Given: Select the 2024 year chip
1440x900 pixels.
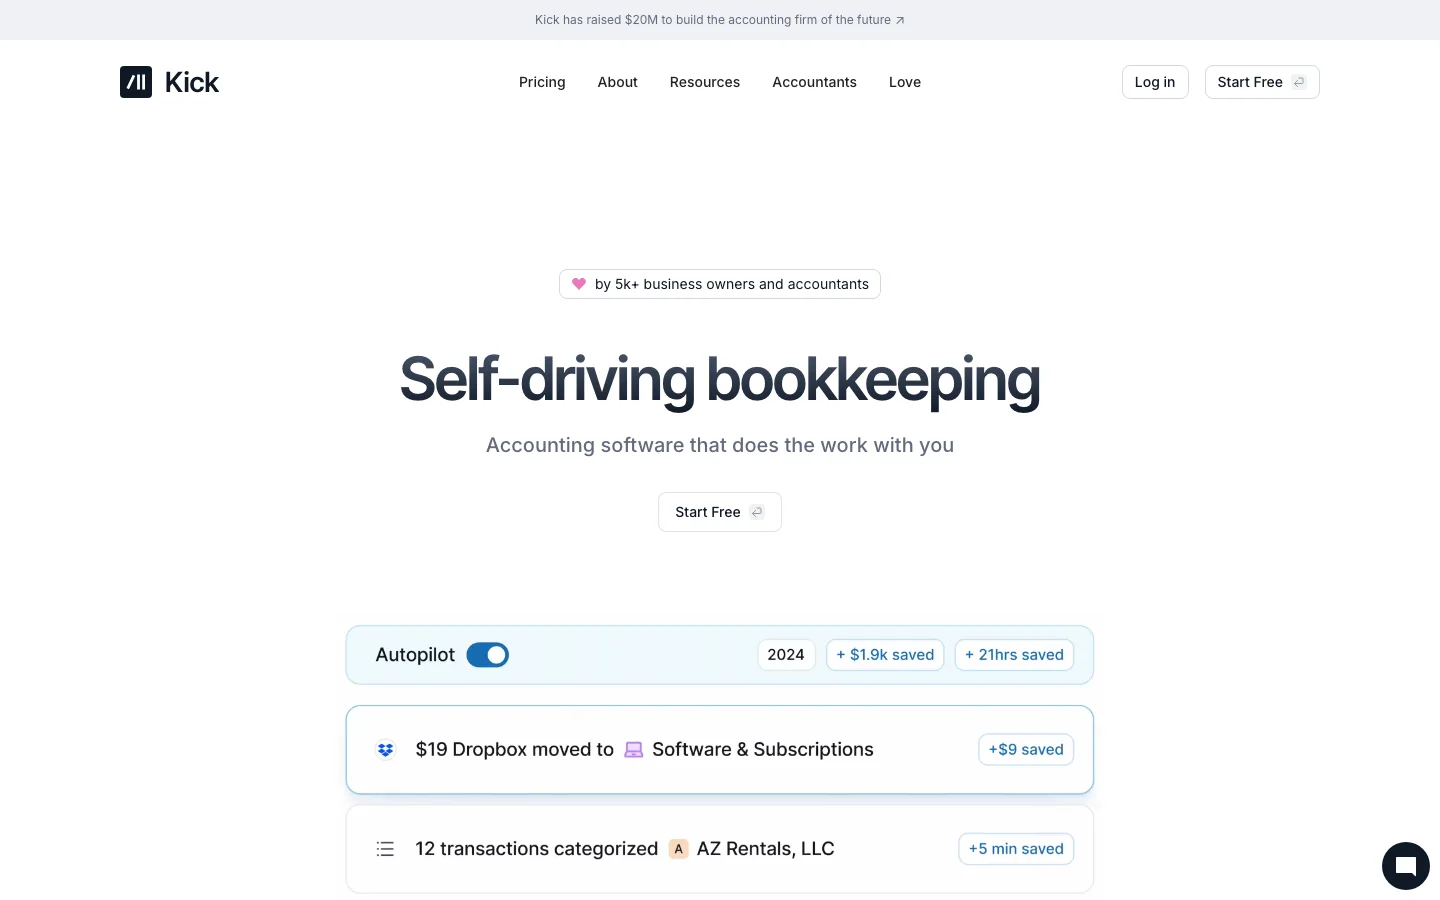Looking at the screenshot, I should (786, 655).
